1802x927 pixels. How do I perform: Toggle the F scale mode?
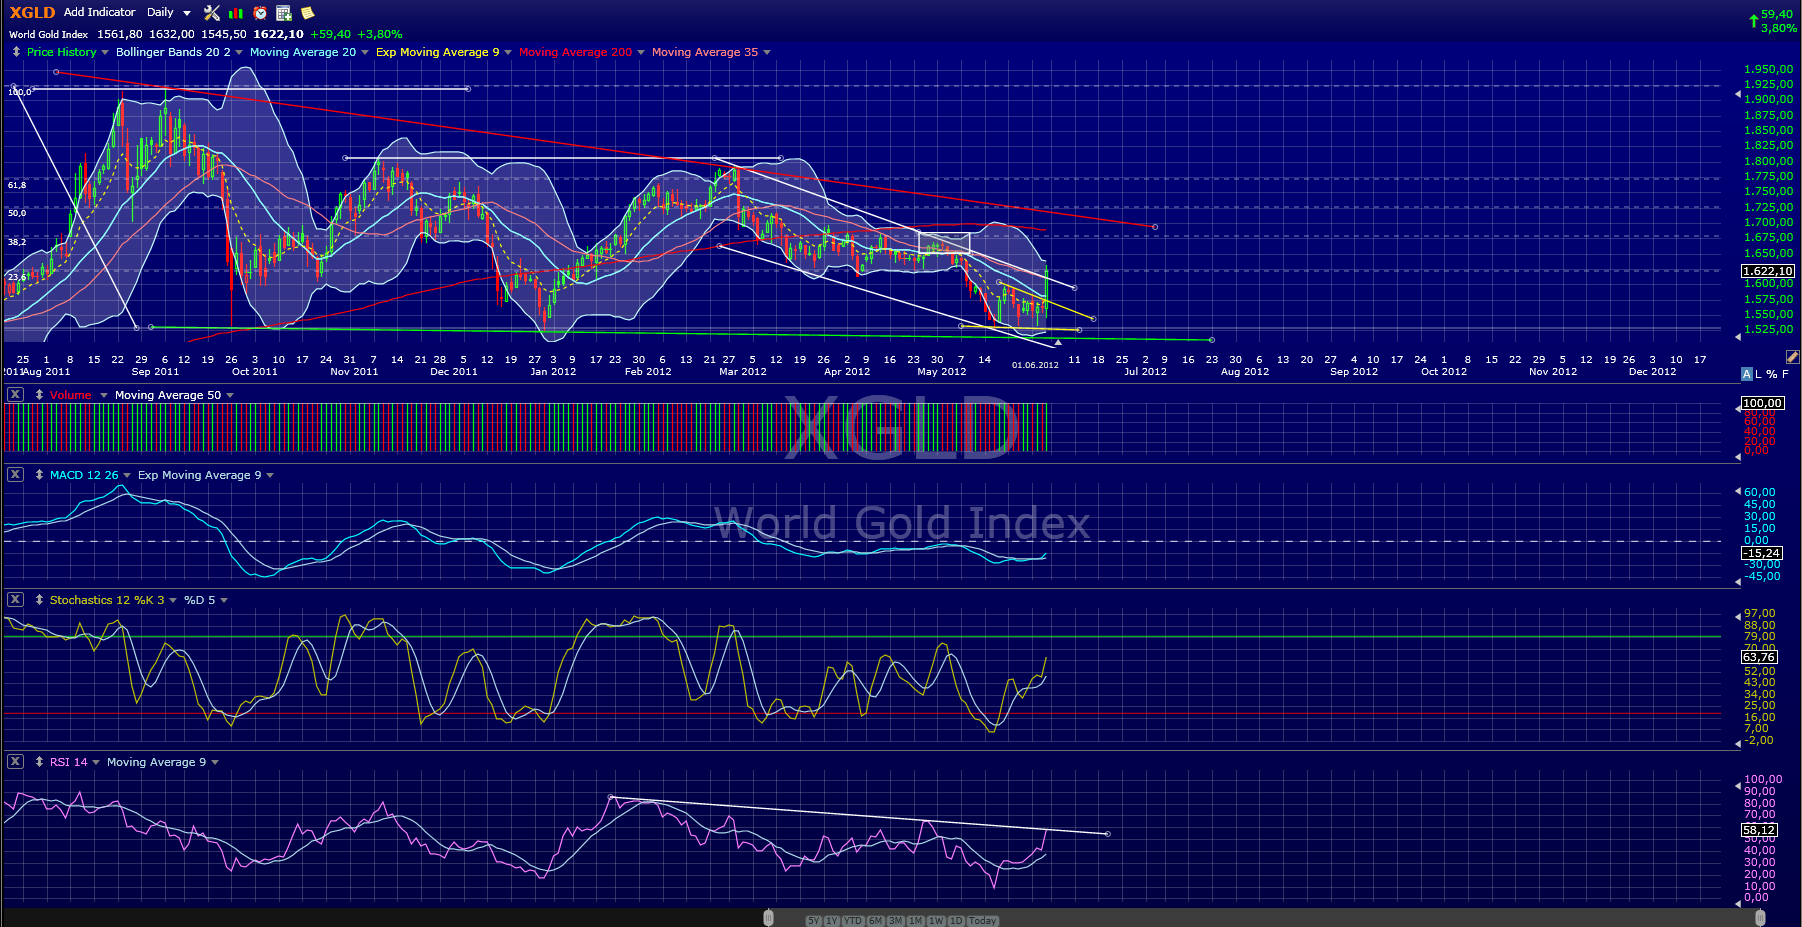[1786, 374]
